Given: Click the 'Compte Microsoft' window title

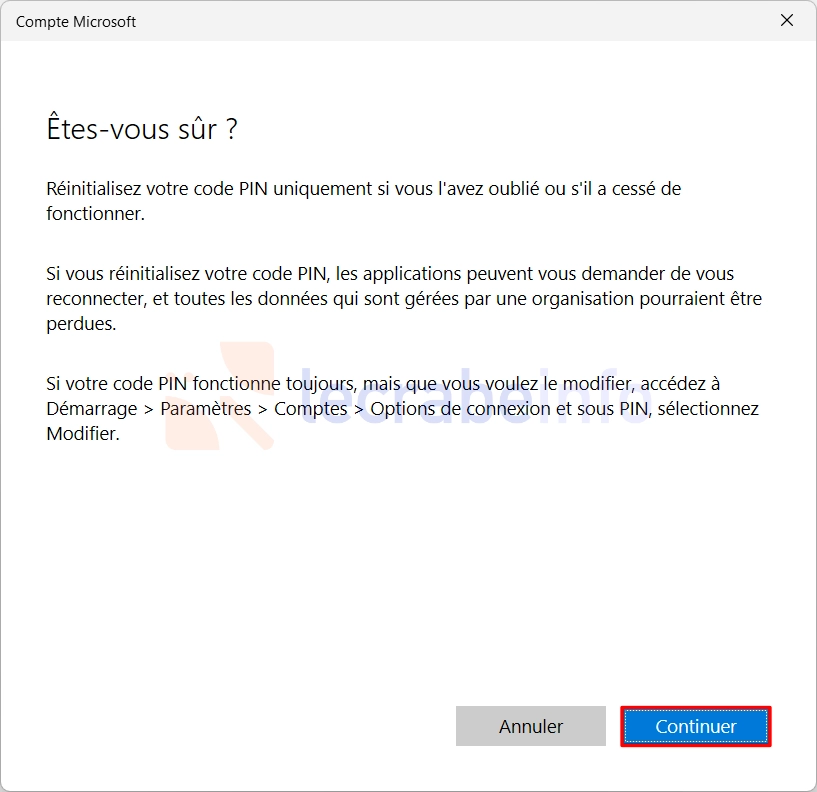Looking at the screenshot, I should (x=76, y=22).
